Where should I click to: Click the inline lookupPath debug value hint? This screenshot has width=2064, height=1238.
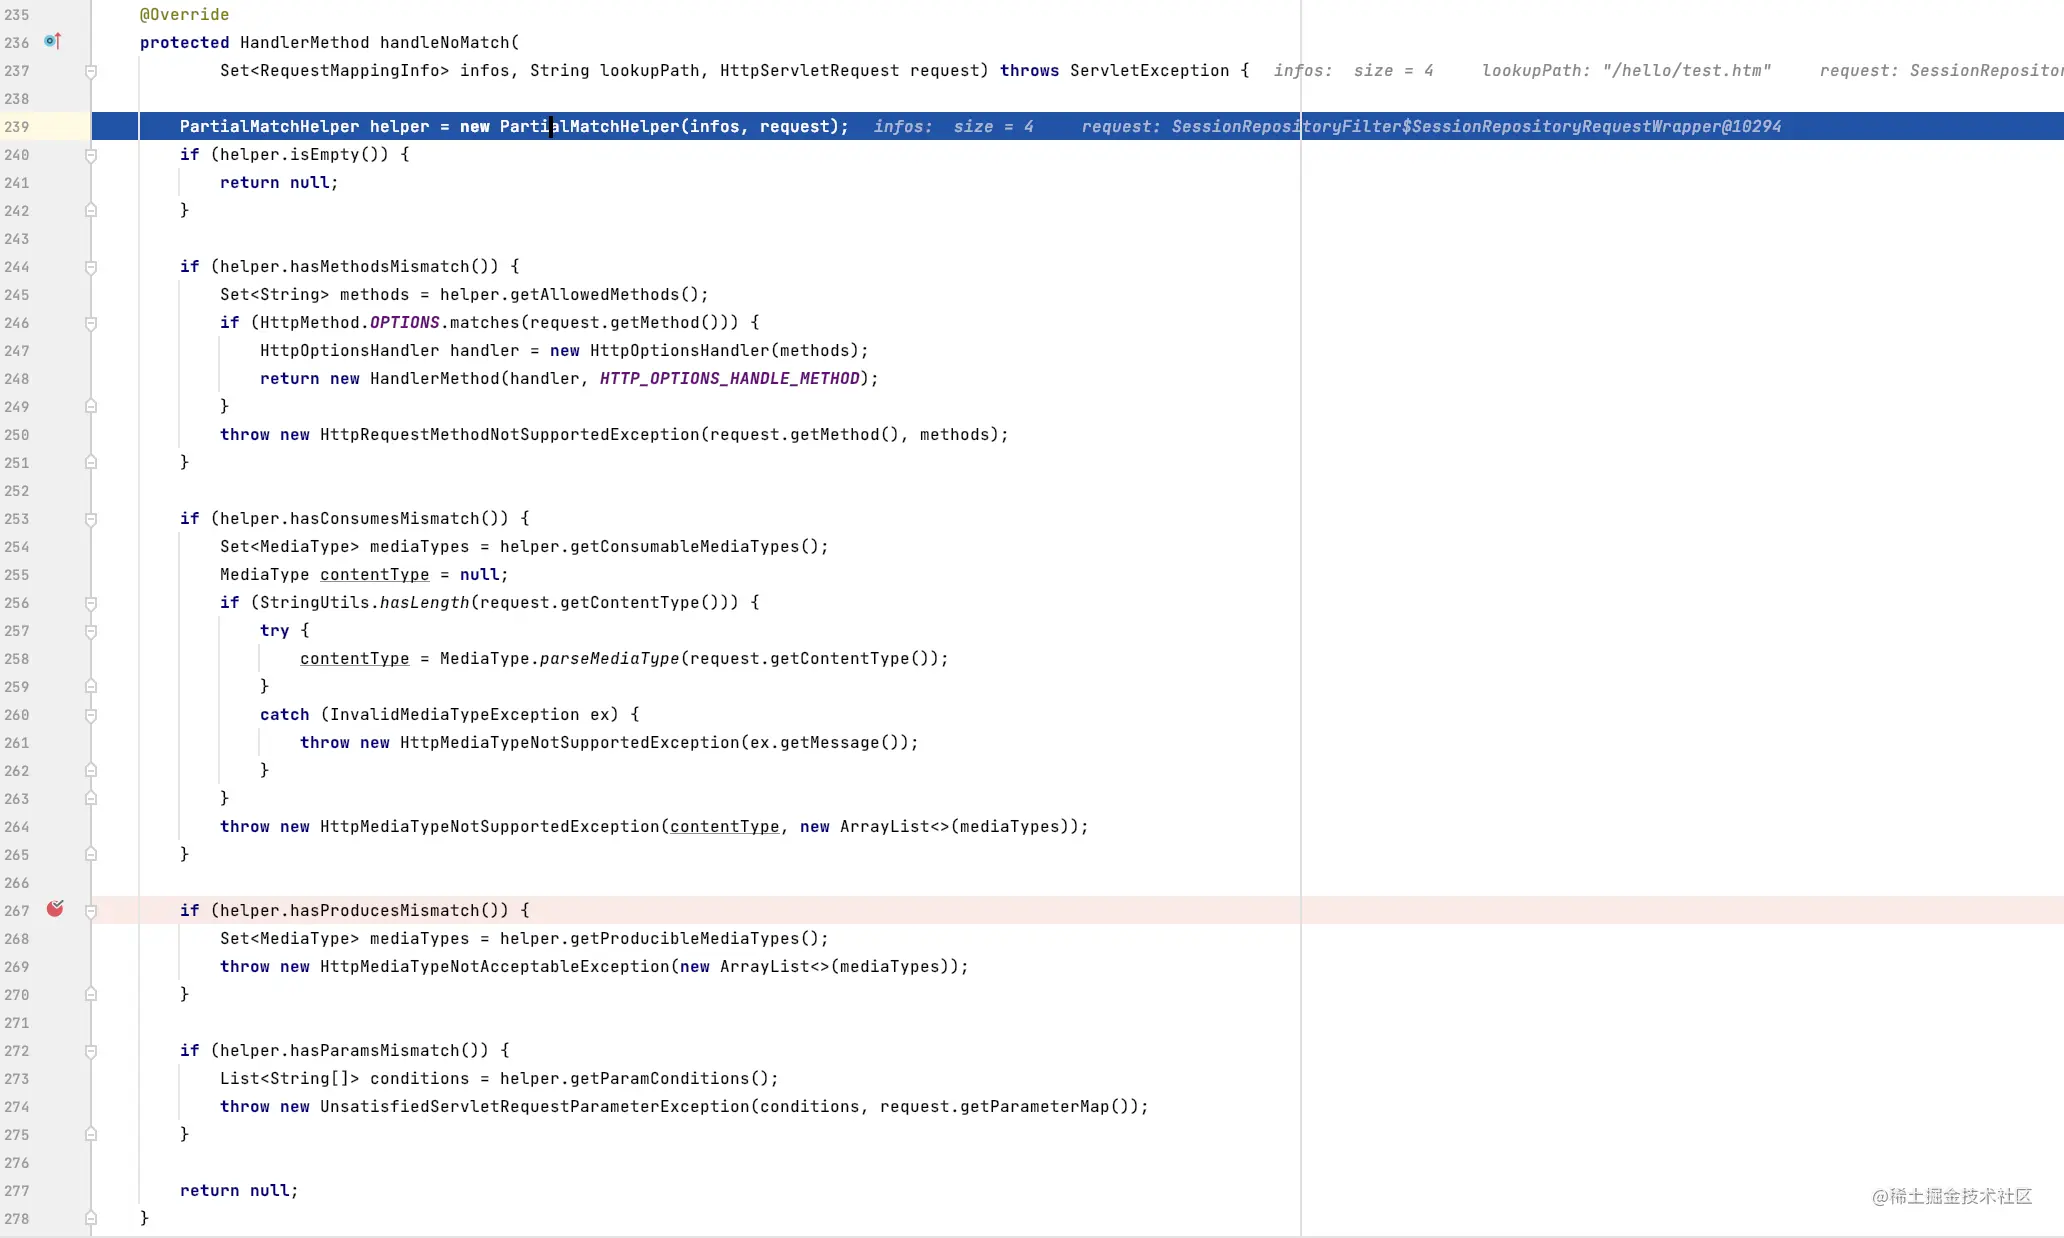click(x=1626, y=70)
